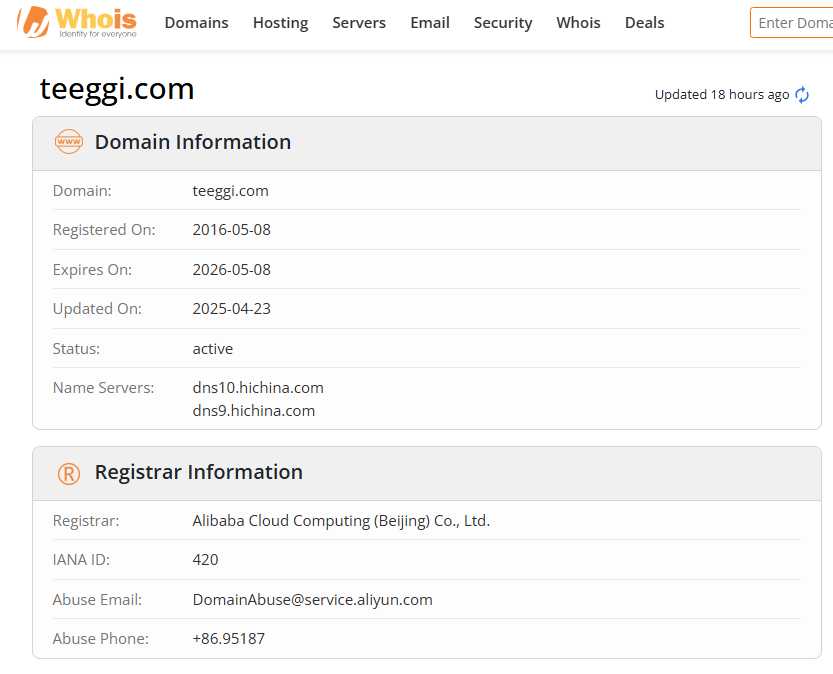
Task: Open the Security menu
Action: click(503, 22)
